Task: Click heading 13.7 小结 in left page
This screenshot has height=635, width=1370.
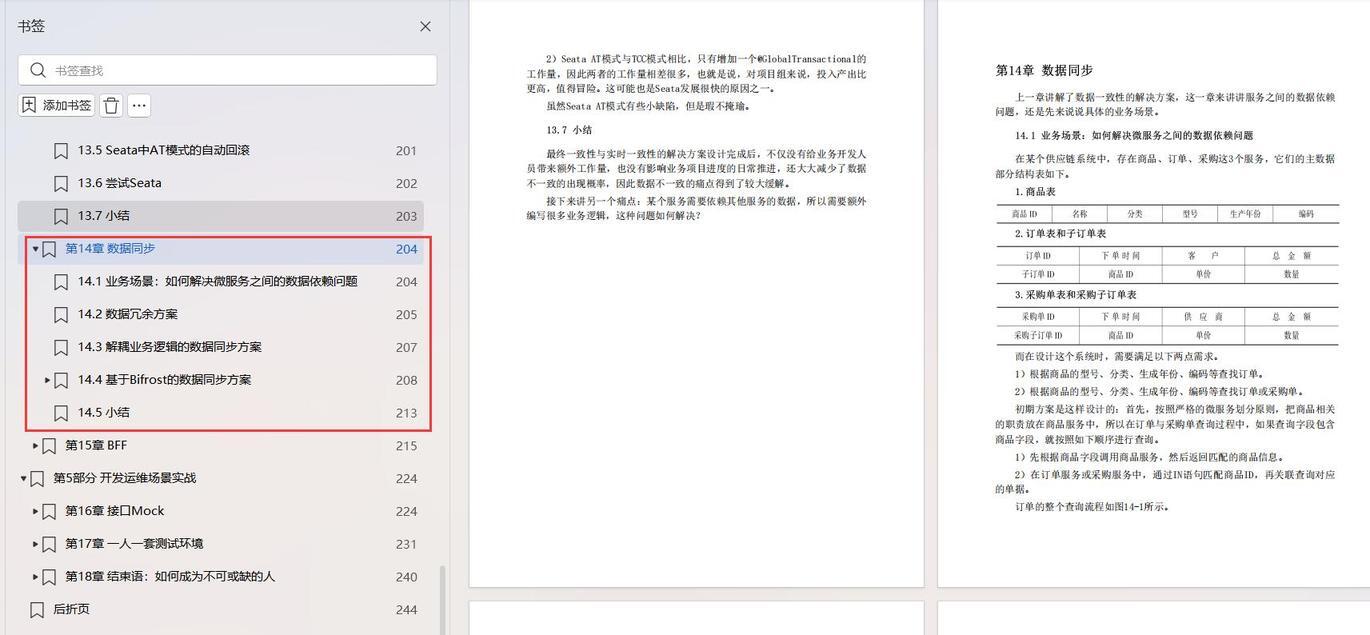Action: (x=569, y=130)
